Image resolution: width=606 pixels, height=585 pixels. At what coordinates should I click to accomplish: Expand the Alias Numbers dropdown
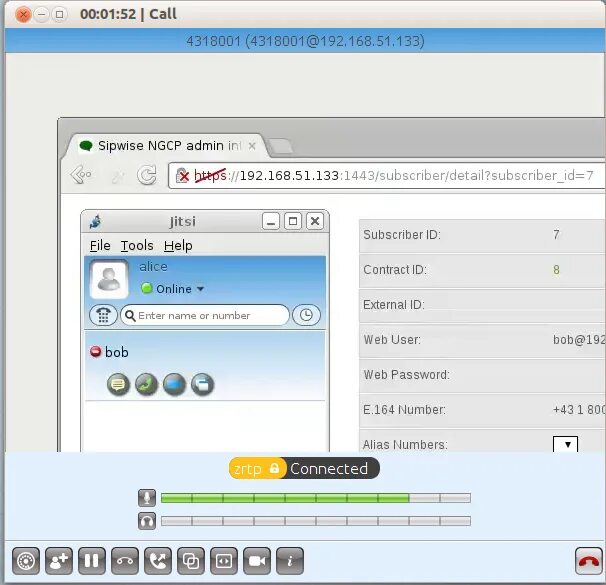565,444
